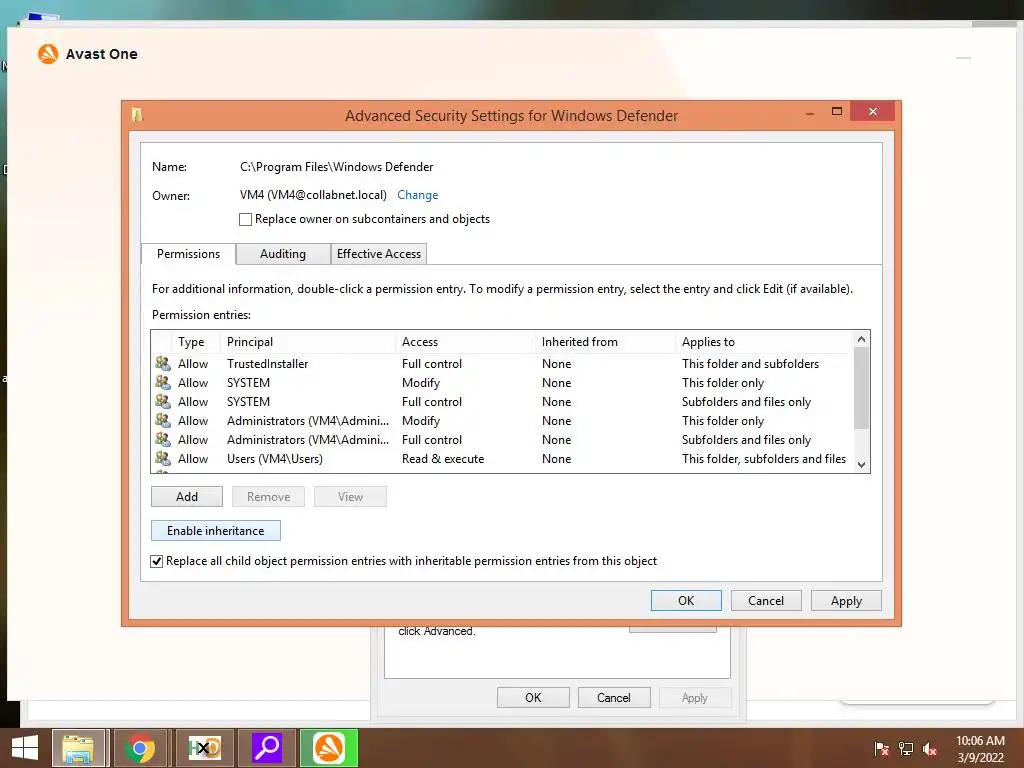Select the TrustedInstaller permission entry
1024x768 pixels.
point(502,363)
